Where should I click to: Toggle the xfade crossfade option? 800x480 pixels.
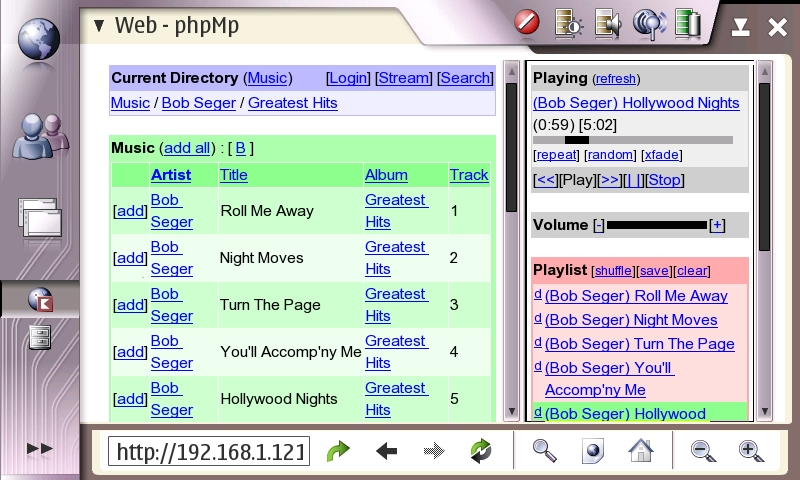pos(661,155)
